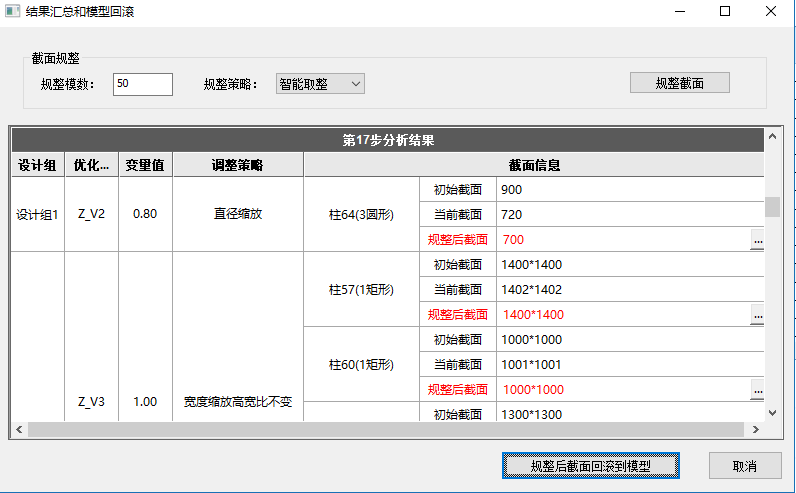Click the 取消 button
The width and height of the screenshot is (796, 493).
pyautogui.click(x=744, y=466)
